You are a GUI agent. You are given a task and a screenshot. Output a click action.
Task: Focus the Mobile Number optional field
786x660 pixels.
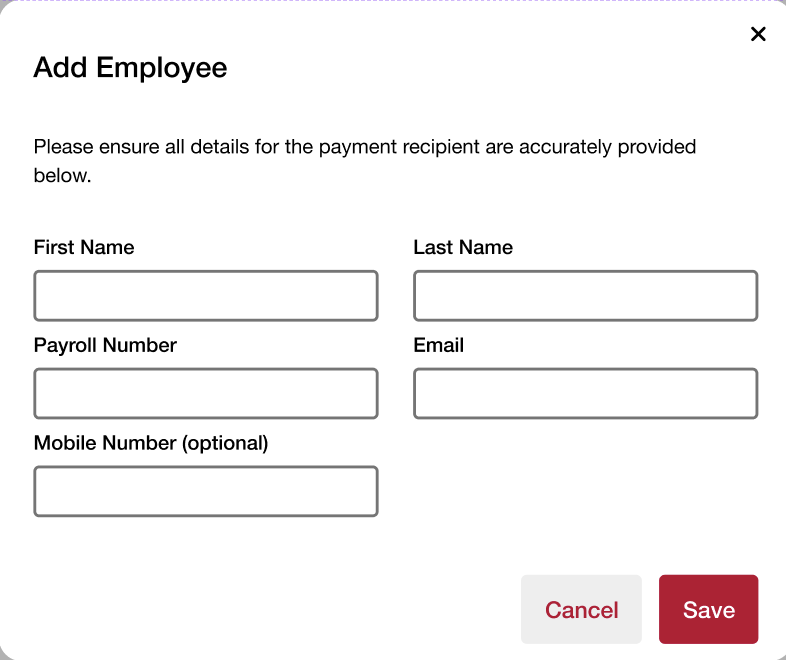point(206,491)
